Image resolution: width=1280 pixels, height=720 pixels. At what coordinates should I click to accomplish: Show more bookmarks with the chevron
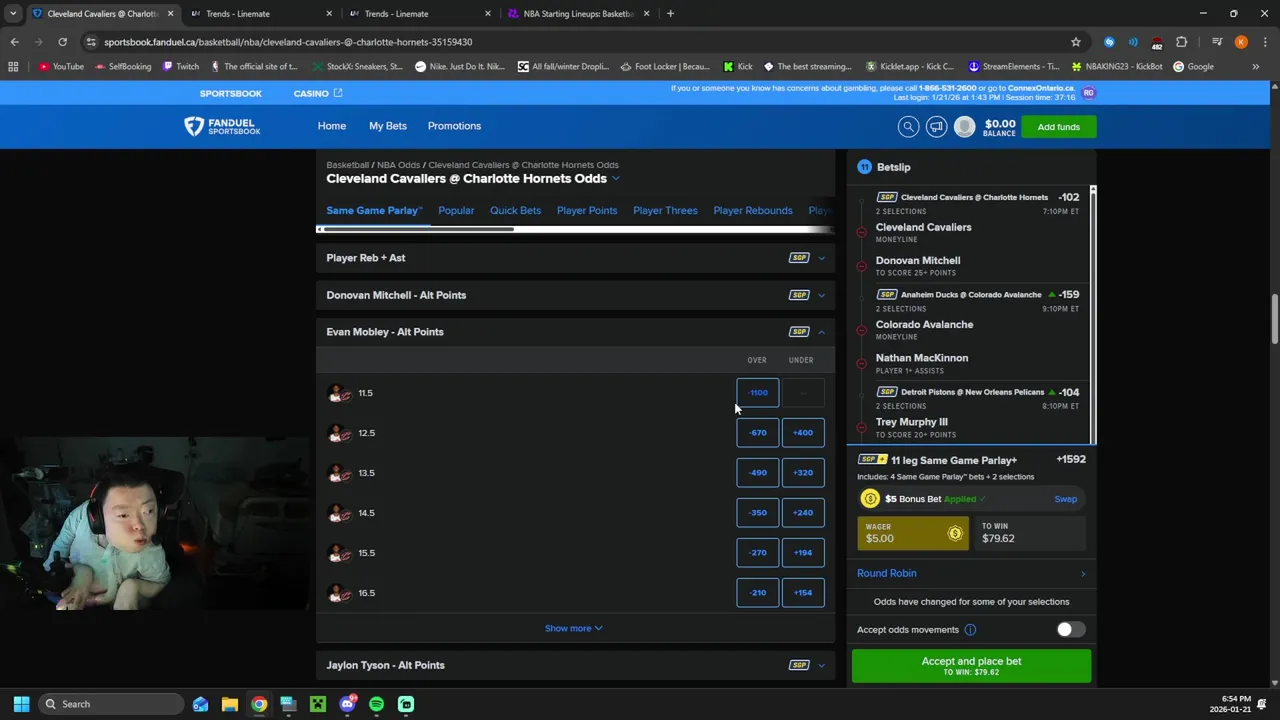coord(1255,67)
